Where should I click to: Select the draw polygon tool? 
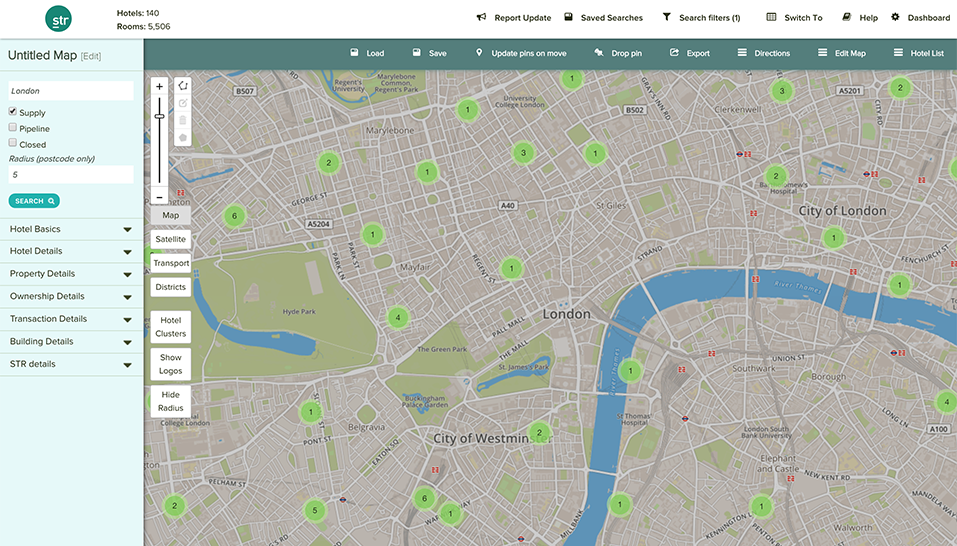[183, 86]
